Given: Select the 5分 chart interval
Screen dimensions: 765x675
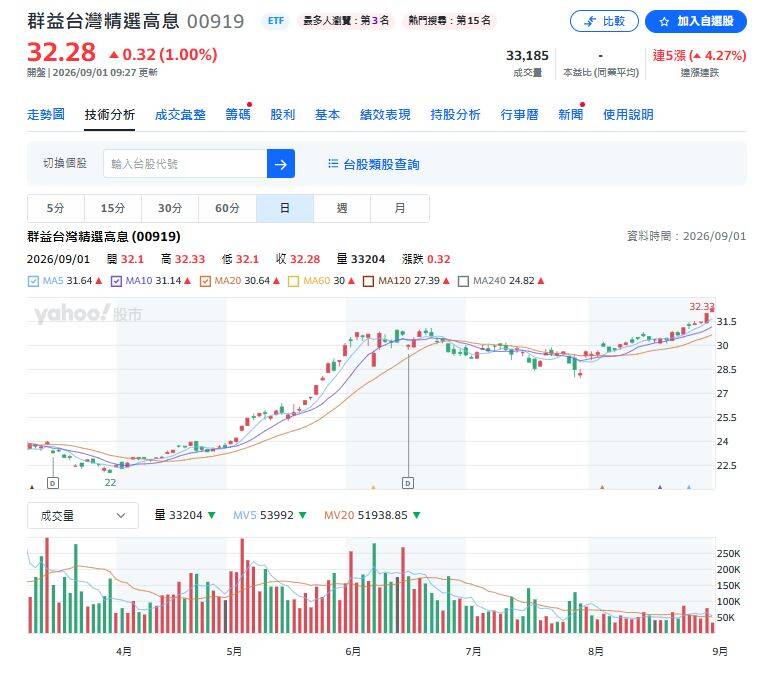Looking at the screenshot, I should click(56, 208).
